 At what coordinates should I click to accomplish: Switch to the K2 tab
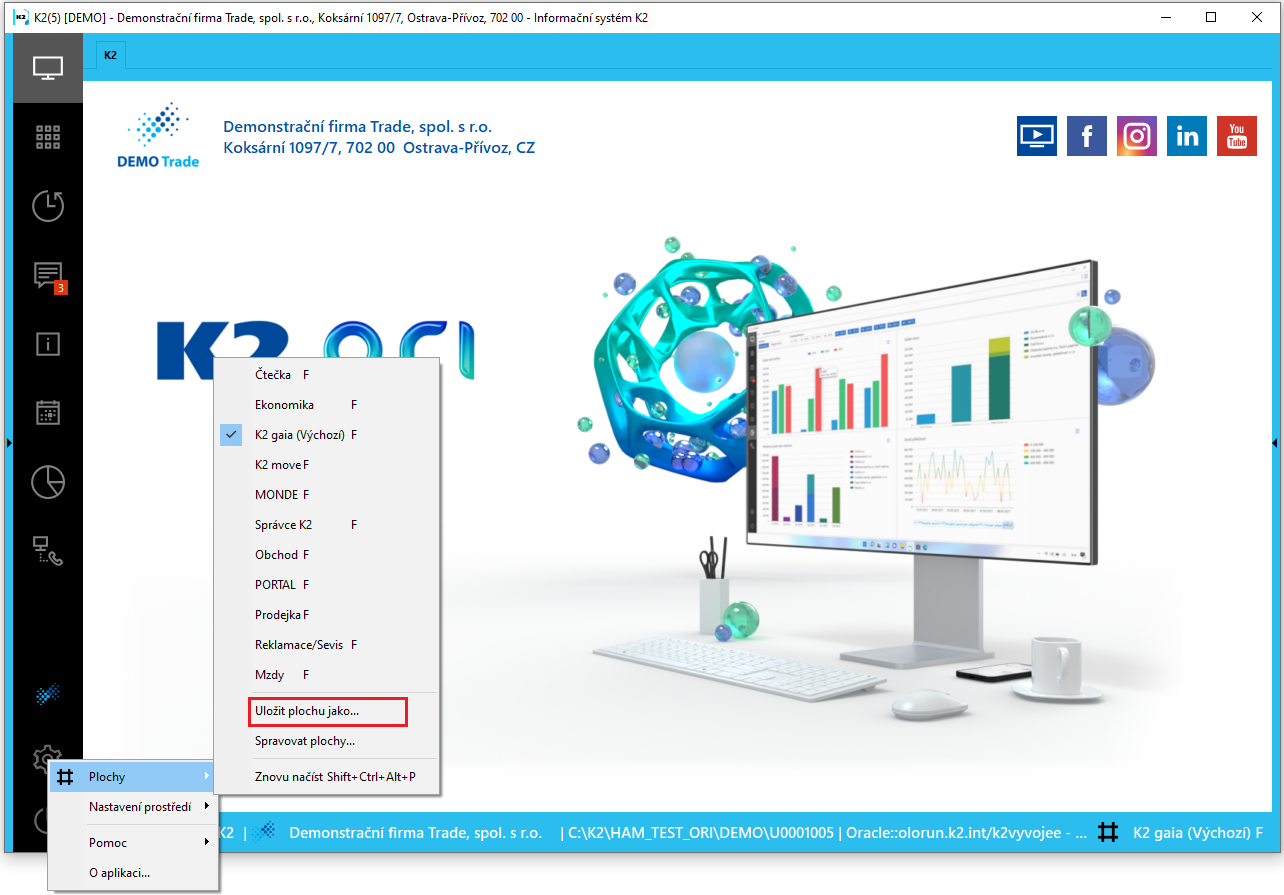(x=110, y=55)
